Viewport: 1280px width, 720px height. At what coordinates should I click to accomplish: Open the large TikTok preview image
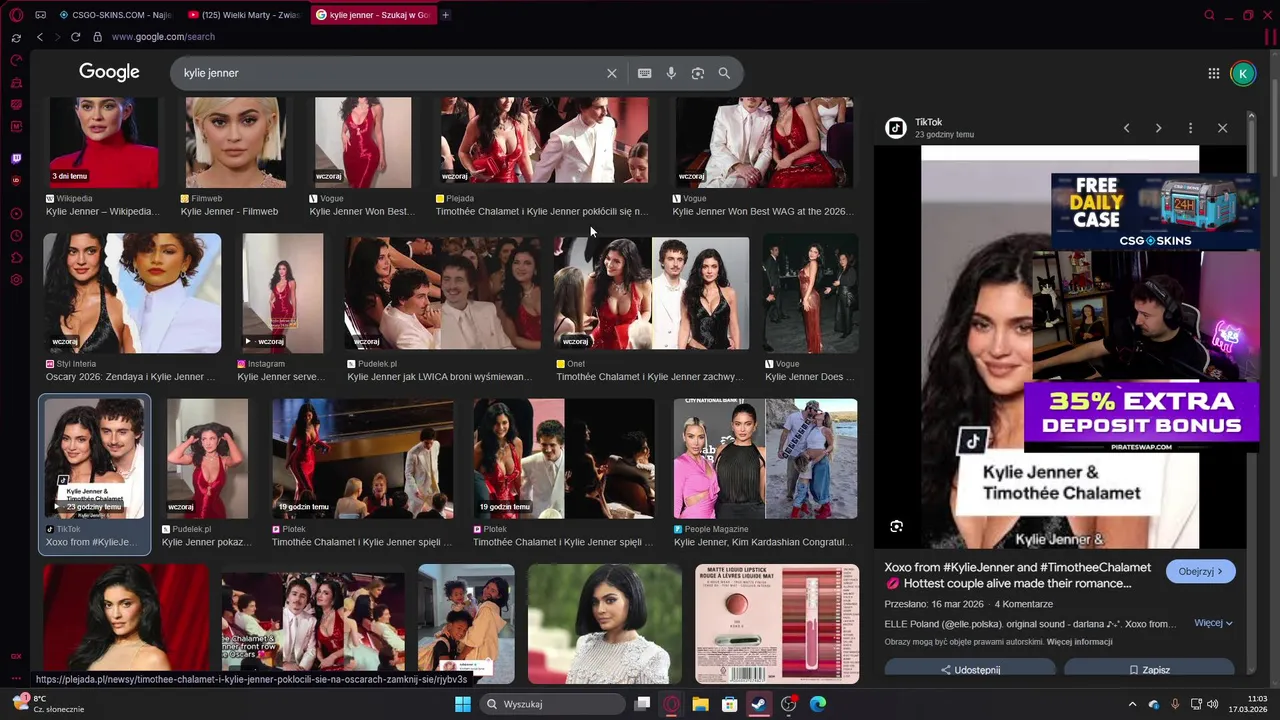click(x=1060, y=347)
